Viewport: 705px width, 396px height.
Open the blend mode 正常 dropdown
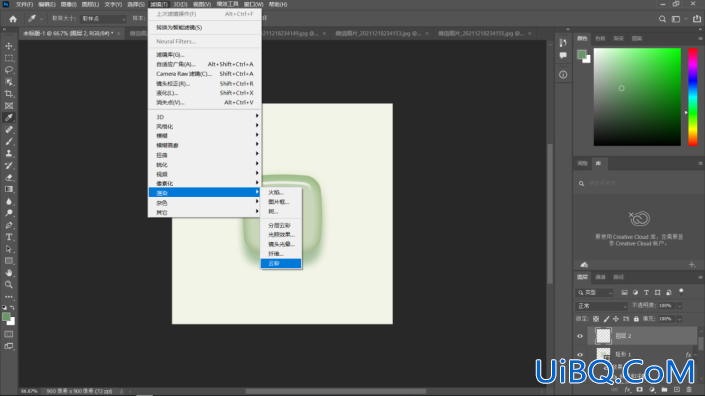(x=602, y=306)
